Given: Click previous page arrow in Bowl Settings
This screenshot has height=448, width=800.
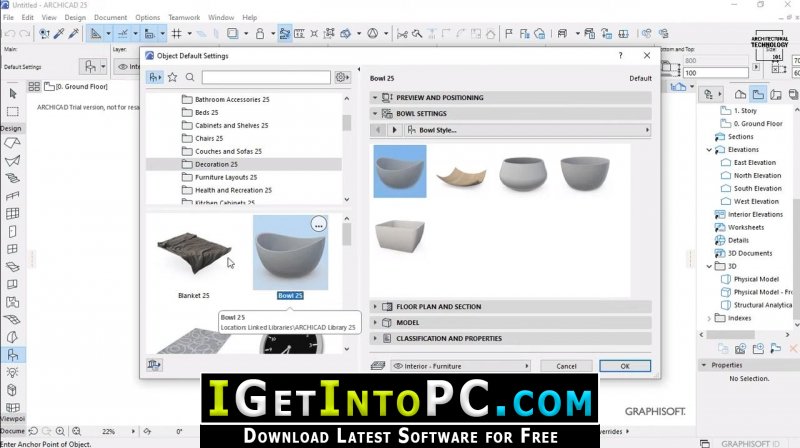Looking at the screenshot, I should click(378, 130).
